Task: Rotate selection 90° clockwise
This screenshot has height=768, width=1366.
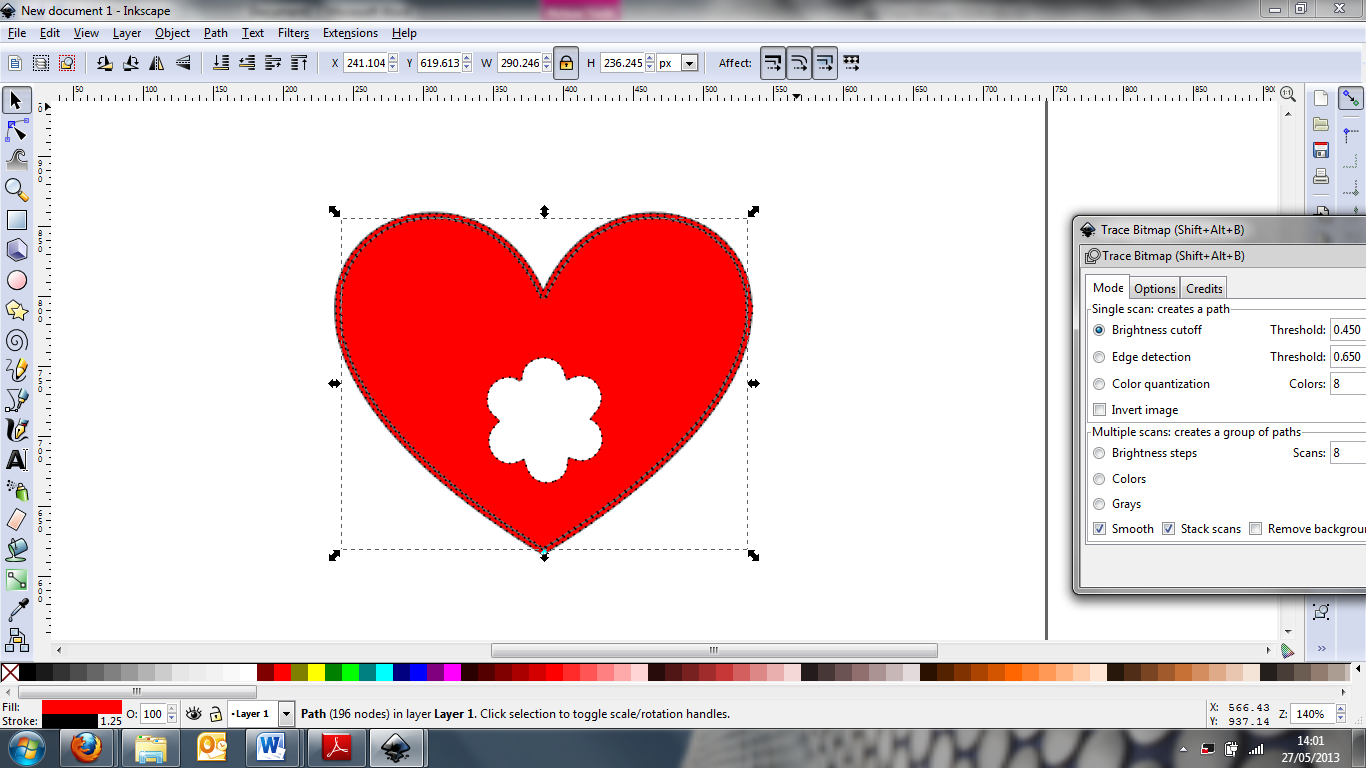Action: click(x=131, y=63)
